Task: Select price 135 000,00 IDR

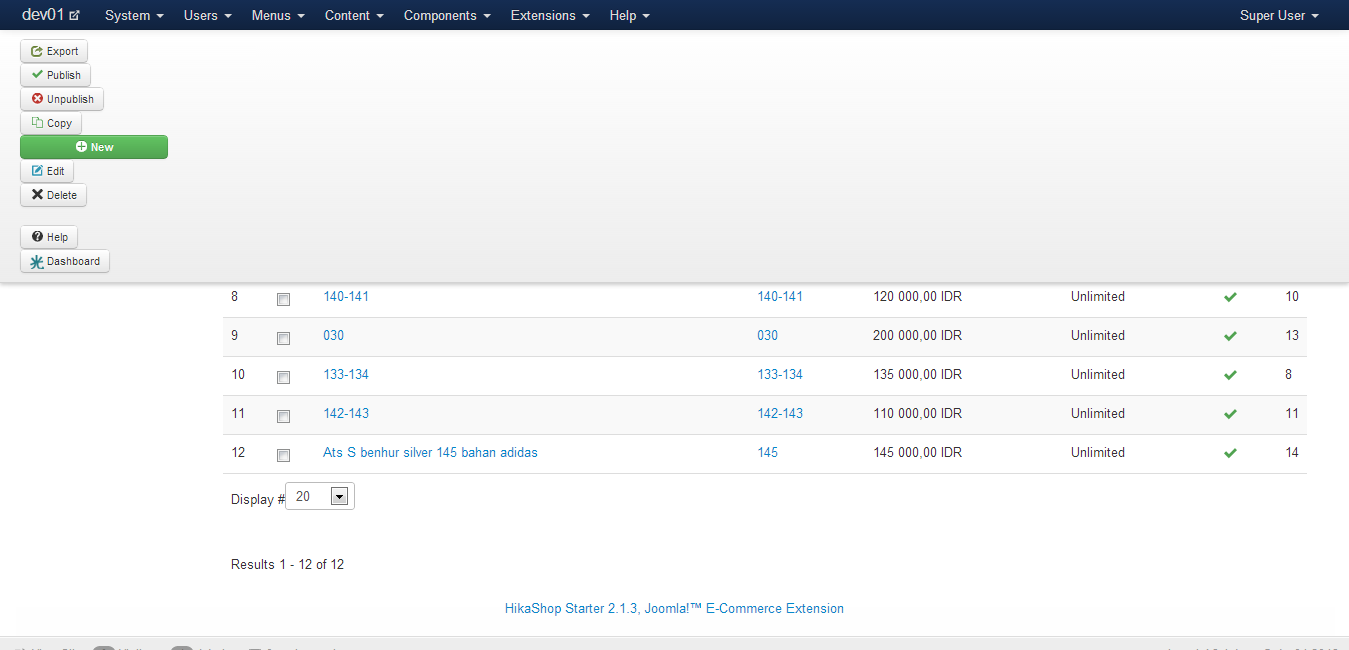Action: coord(917,374)
